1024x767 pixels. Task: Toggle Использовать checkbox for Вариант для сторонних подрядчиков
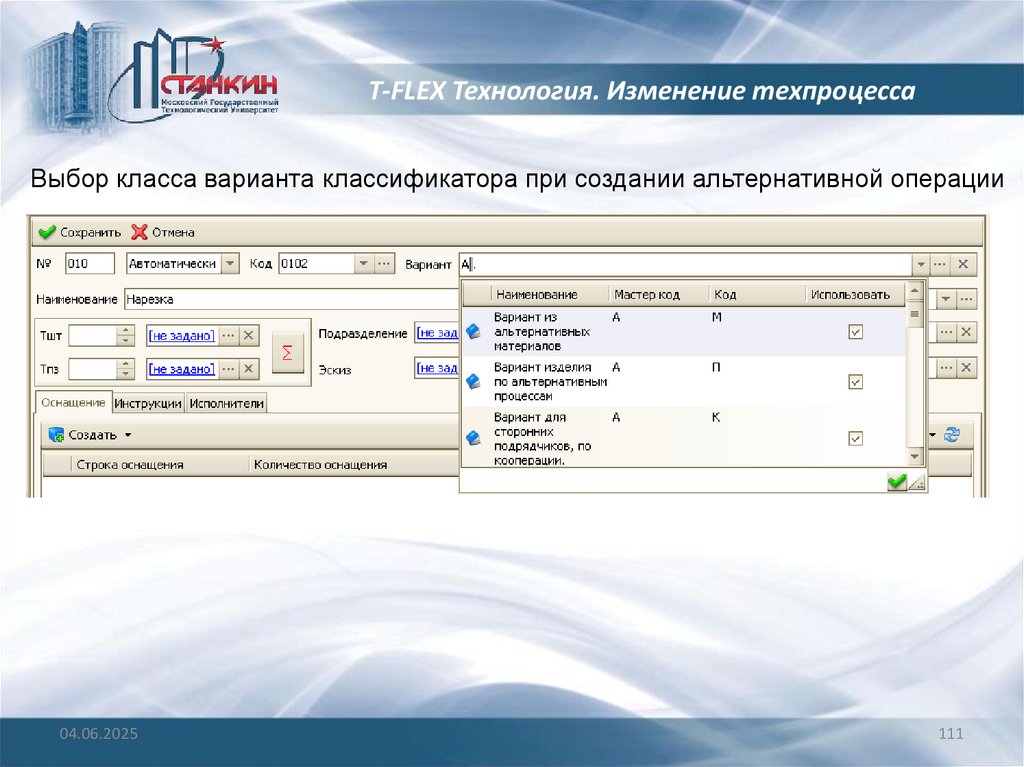tap(856, 438)
